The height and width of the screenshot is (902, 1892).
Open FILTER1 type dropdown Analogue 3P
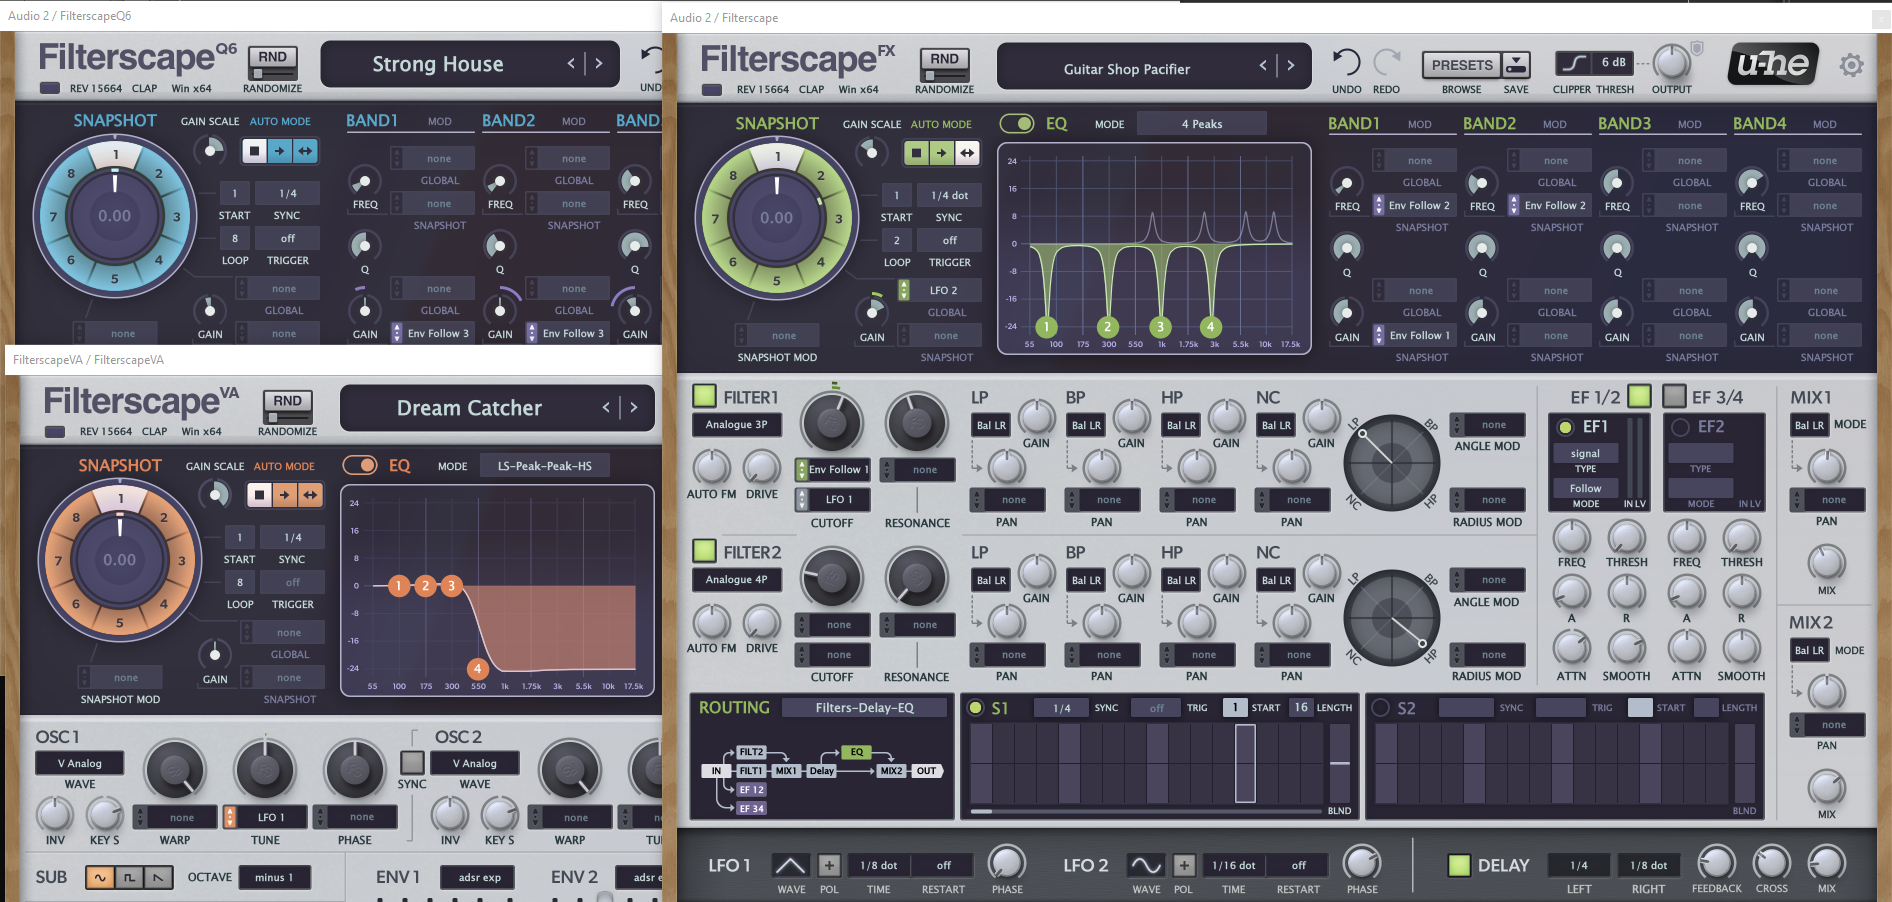coord(737,424)
